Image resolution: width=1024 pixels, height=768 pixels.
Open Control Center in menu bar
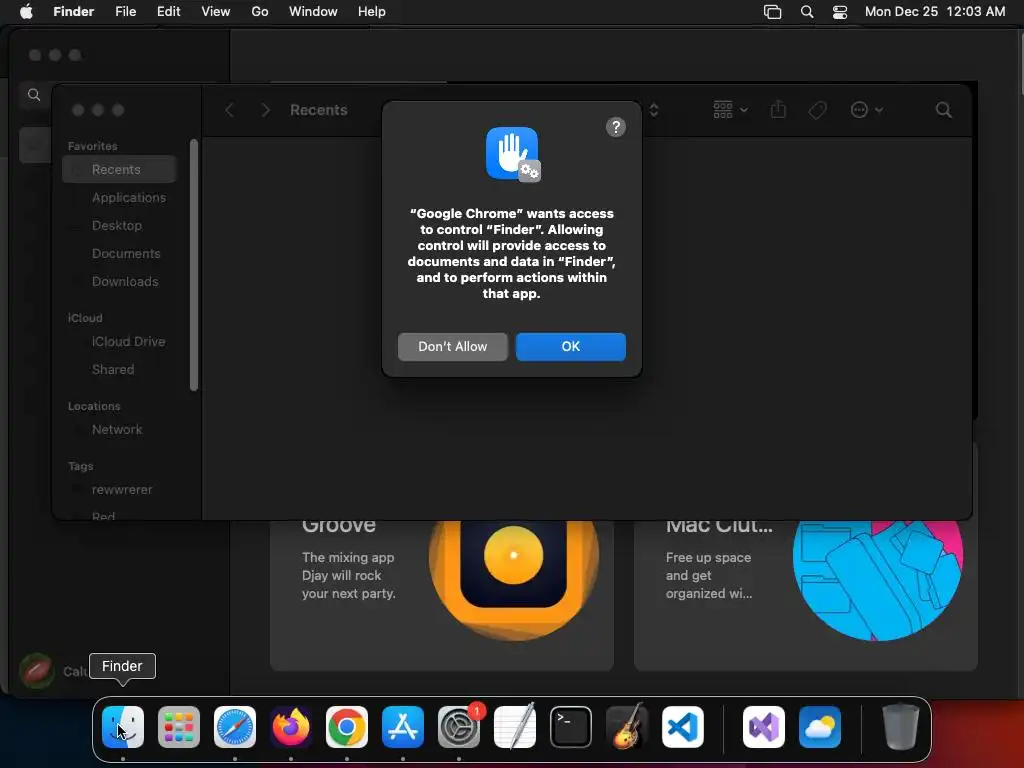pyautogui.click(x=840, y=12)
